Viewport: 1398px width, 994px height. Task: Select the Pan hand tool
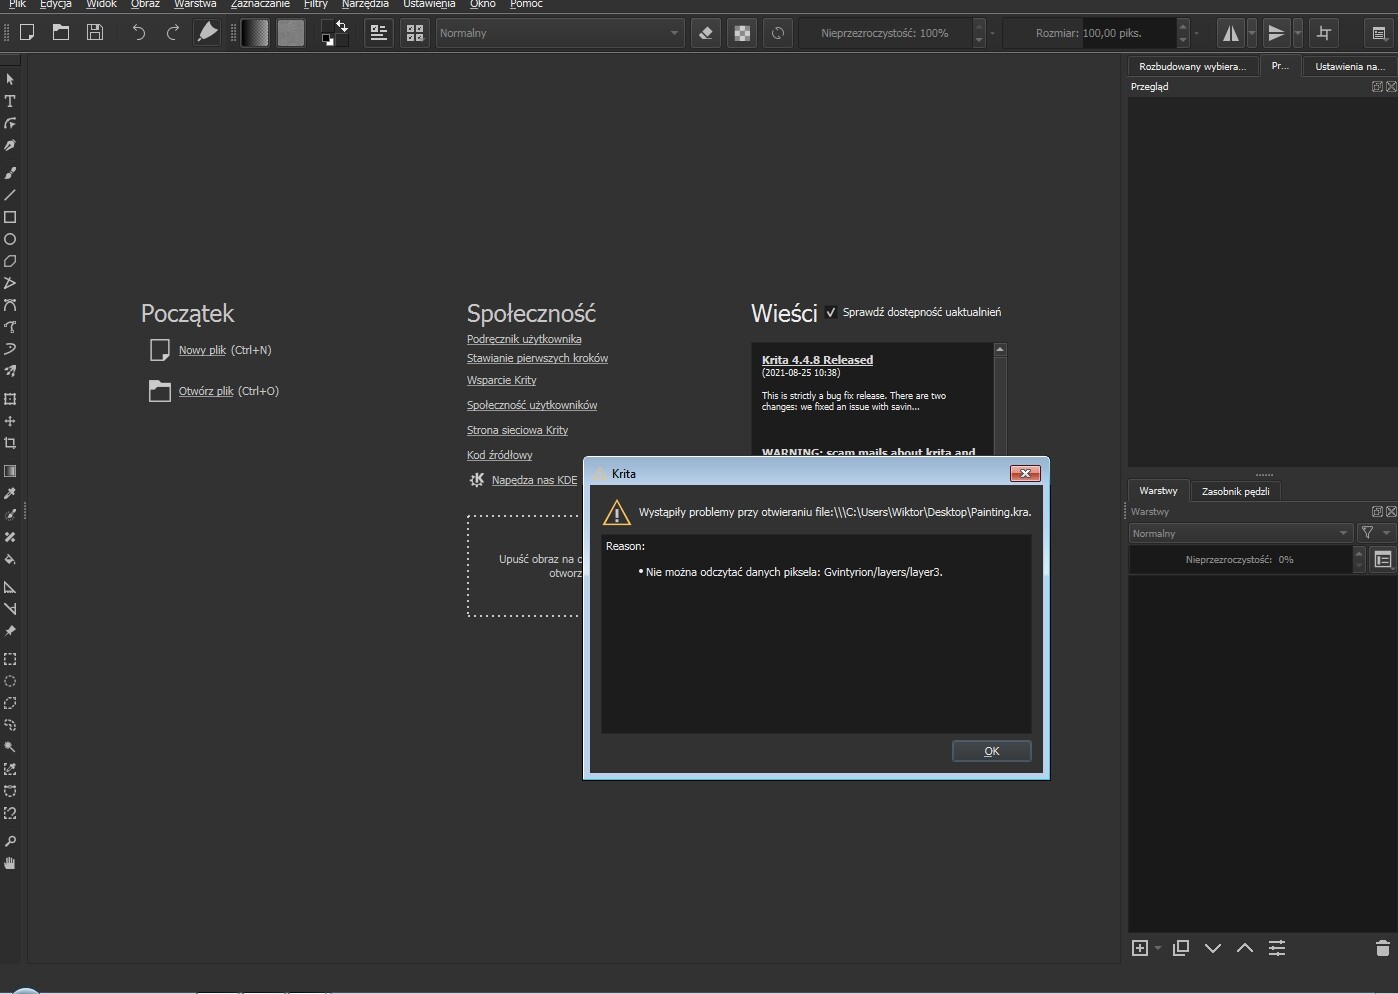point(10,863)
